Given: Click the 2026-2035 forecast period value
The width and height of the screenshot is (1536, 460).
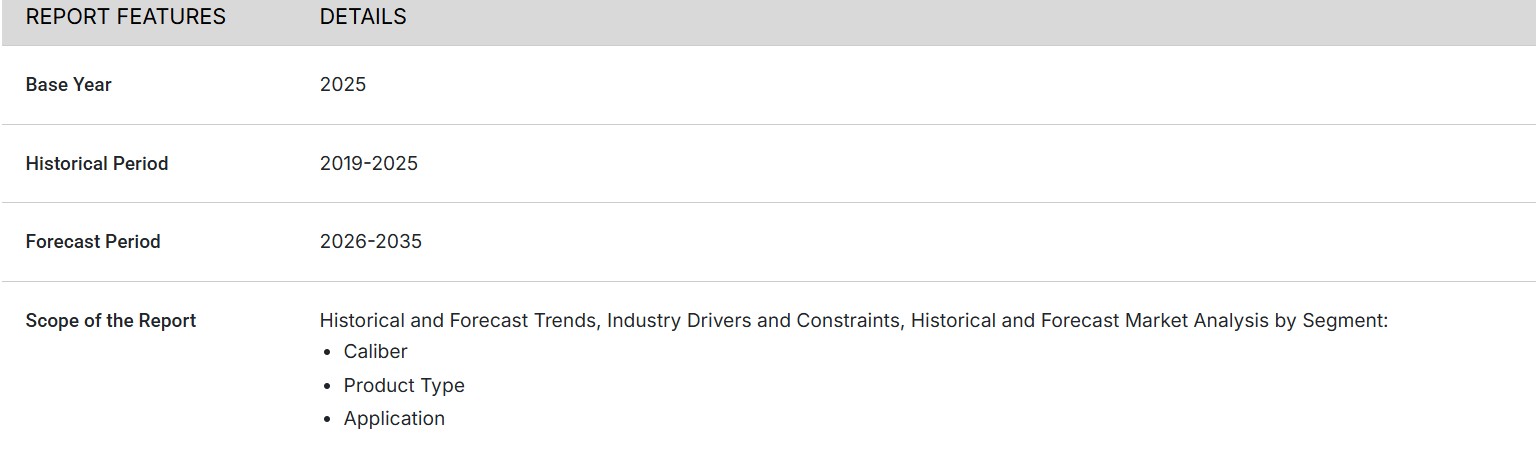Looking at the screenshot, I should pyautogui.click(x=371, y=242).
